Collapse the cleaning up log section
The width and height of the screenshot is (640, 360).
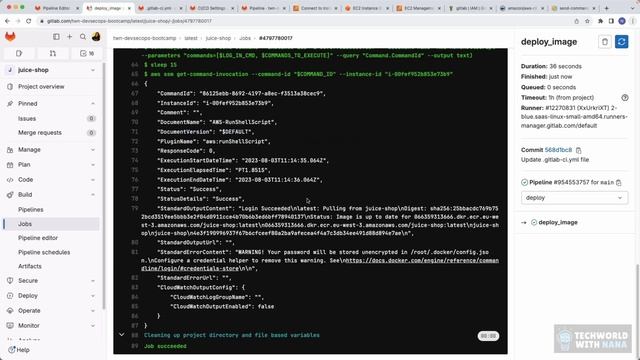pos(122,335)
